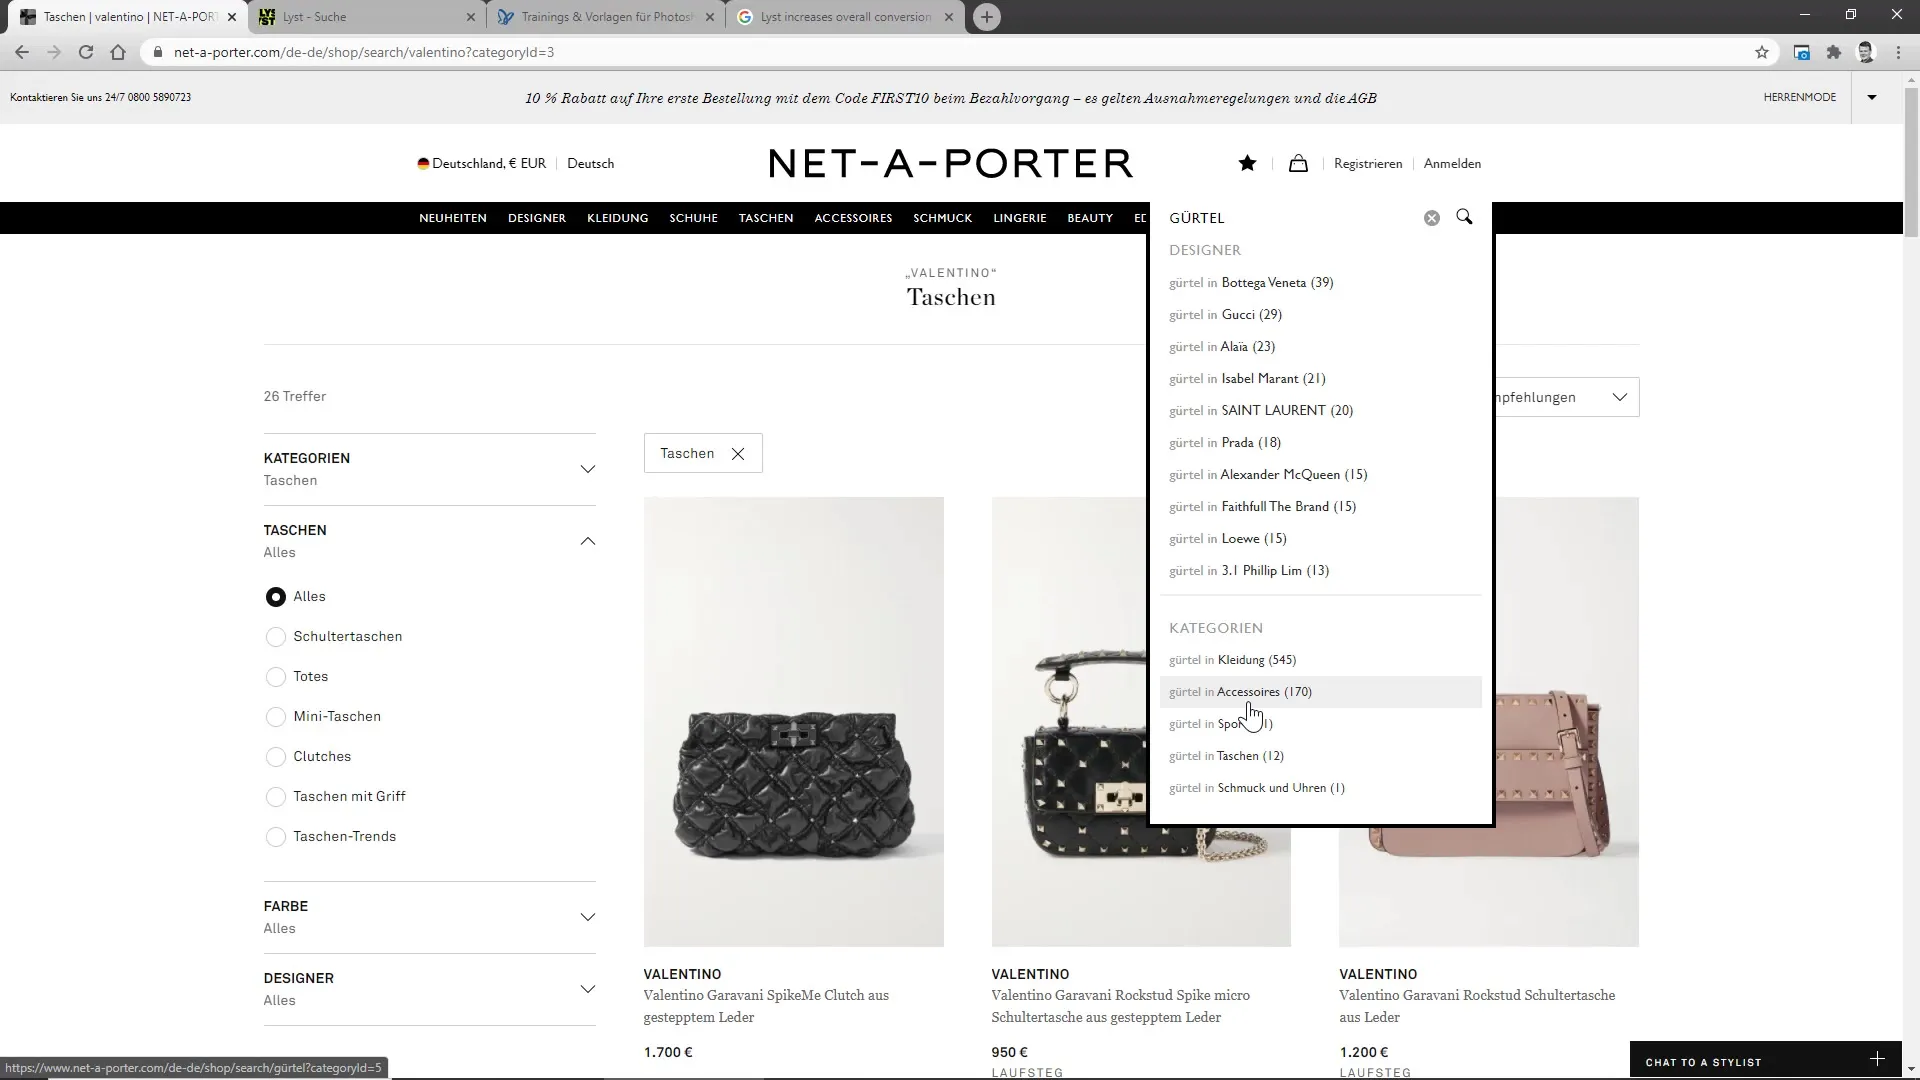Choose gürtel in Gucci suggestion
The width and height of the screenshot is (1920, 1080).
[x=1320, y=315]
